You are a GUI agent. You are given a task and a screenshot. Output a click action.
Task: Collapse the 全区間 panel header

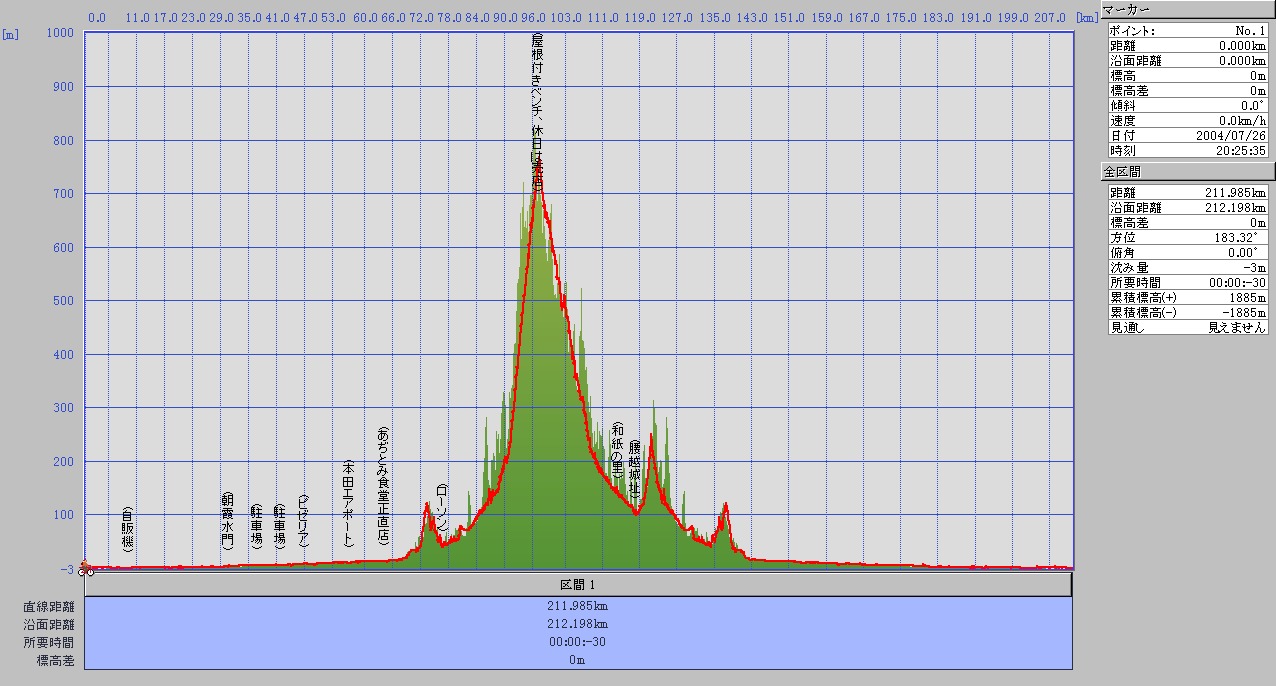click(x=1186, y=172)
